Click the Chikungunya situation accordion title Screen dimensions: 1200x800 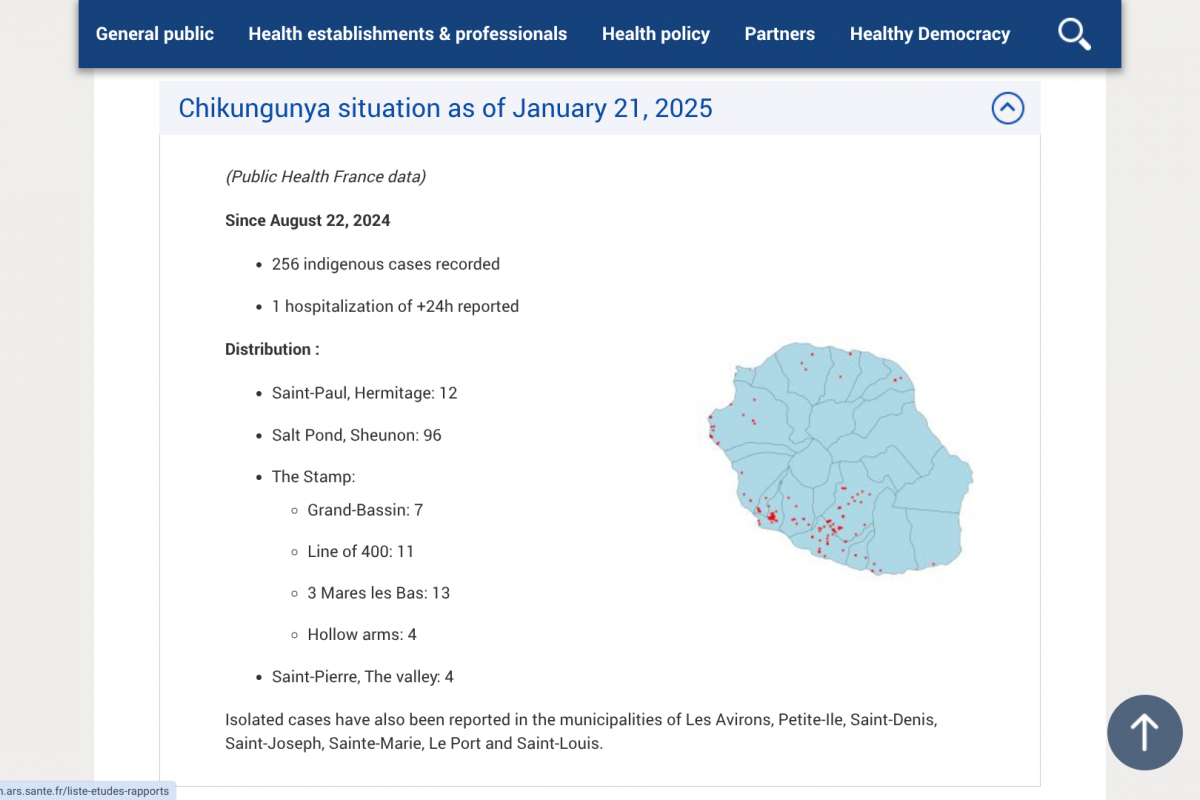tap(445, 108)
